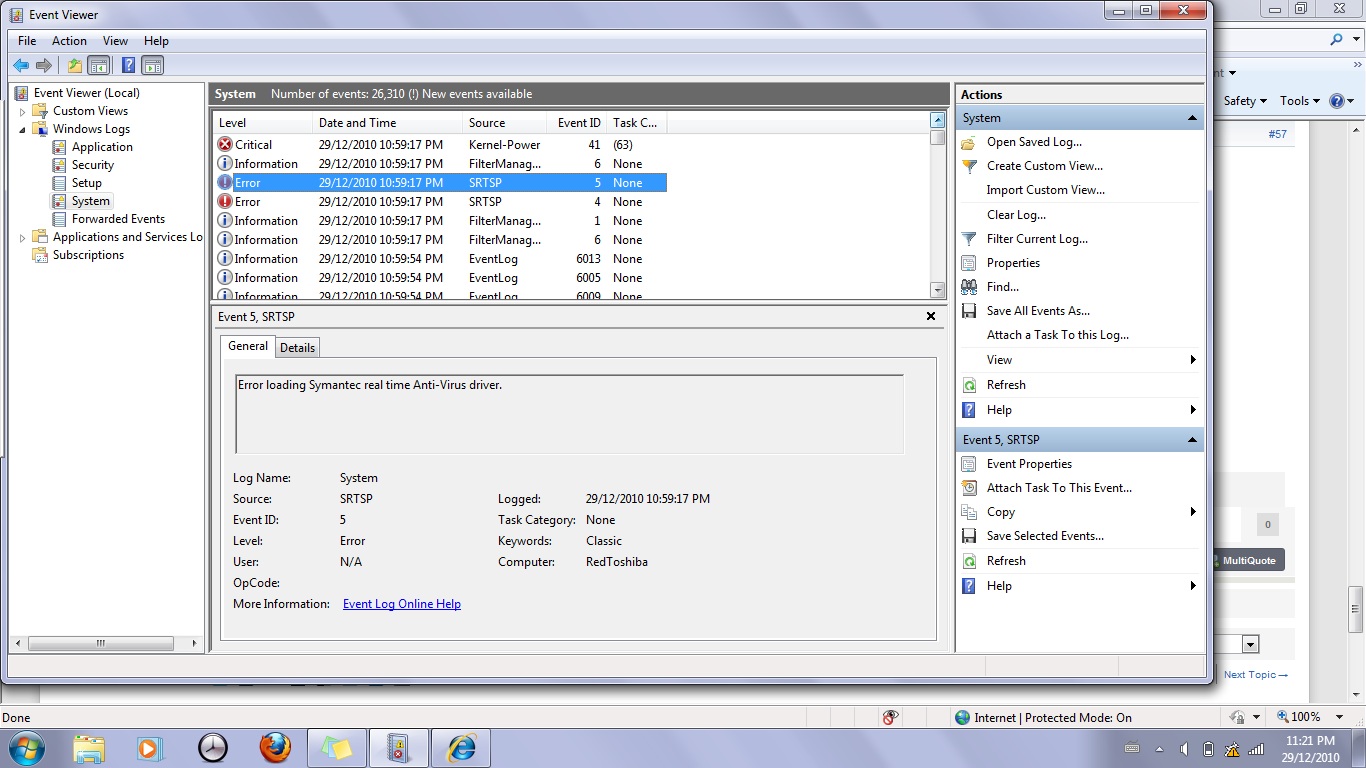Click Save All Events As action
The width and height of the screenshot is (1366, 768).
(x=1038, y=311)
